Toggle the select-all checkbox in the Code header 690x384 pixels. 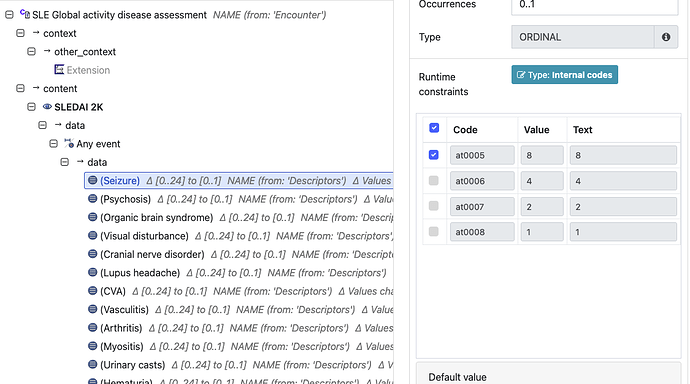(x=434, y=128)
